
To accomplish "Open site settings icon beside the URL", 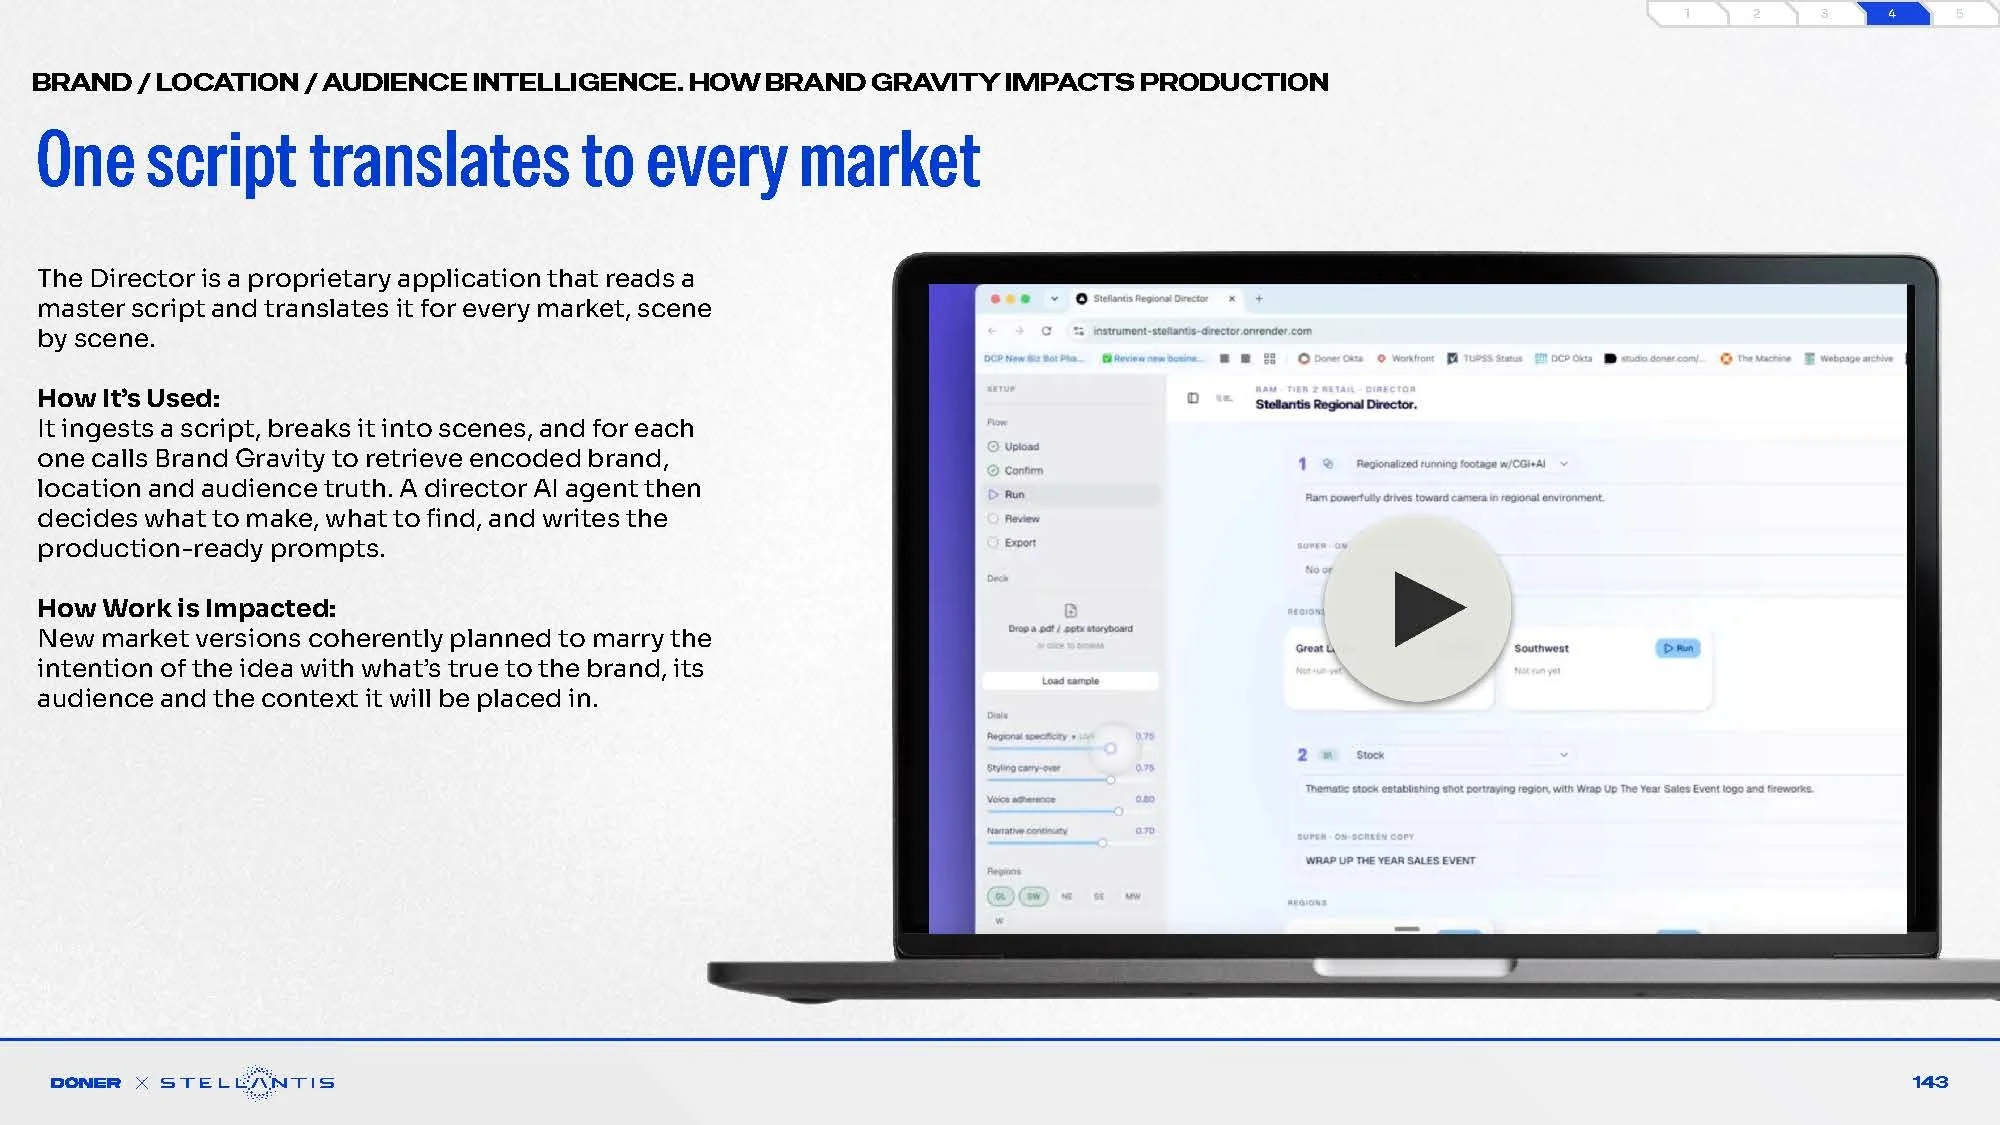I will [x=1078, y=331].
